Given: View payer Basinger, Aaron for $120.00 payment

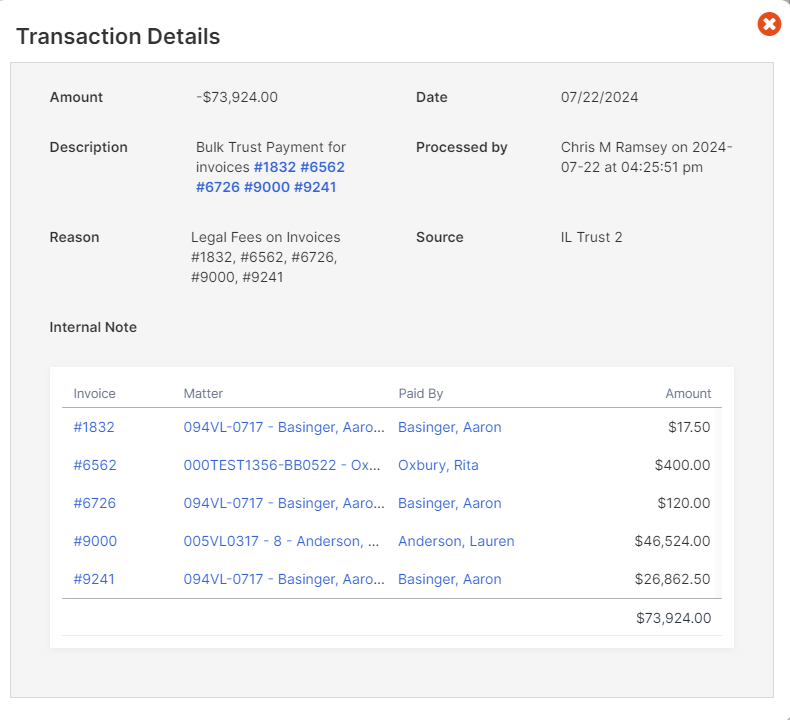Looking at the screenshot, I should [x=450, y=503].
